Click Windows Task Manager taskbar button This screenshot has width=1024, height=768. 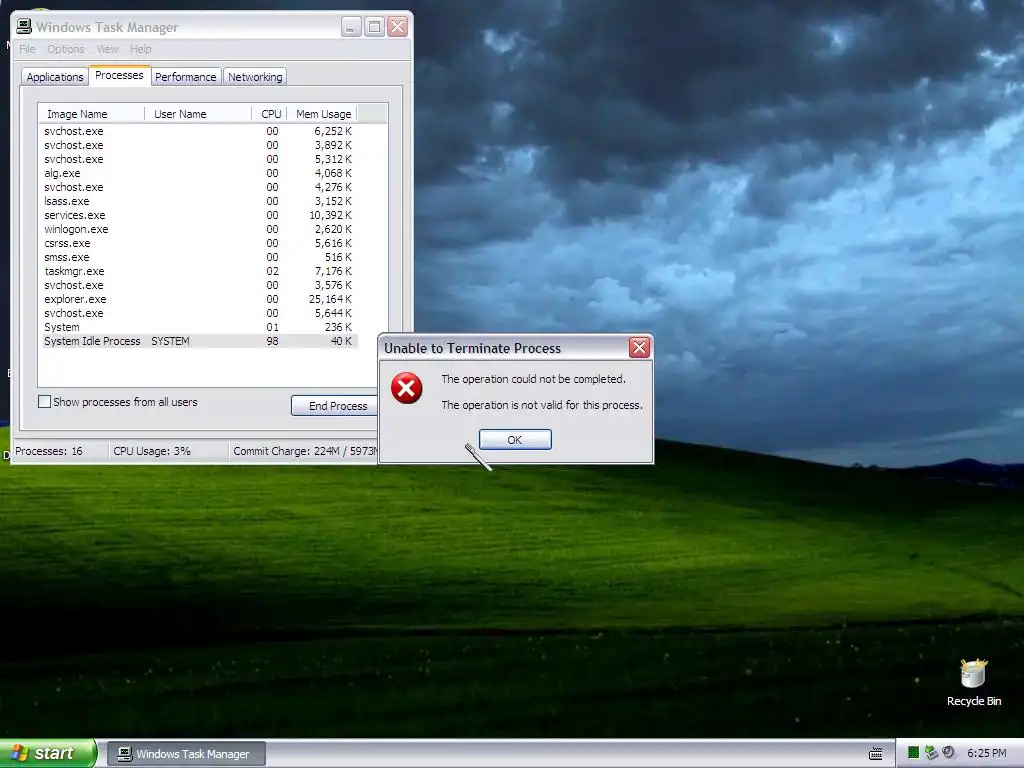click(186, 754)
